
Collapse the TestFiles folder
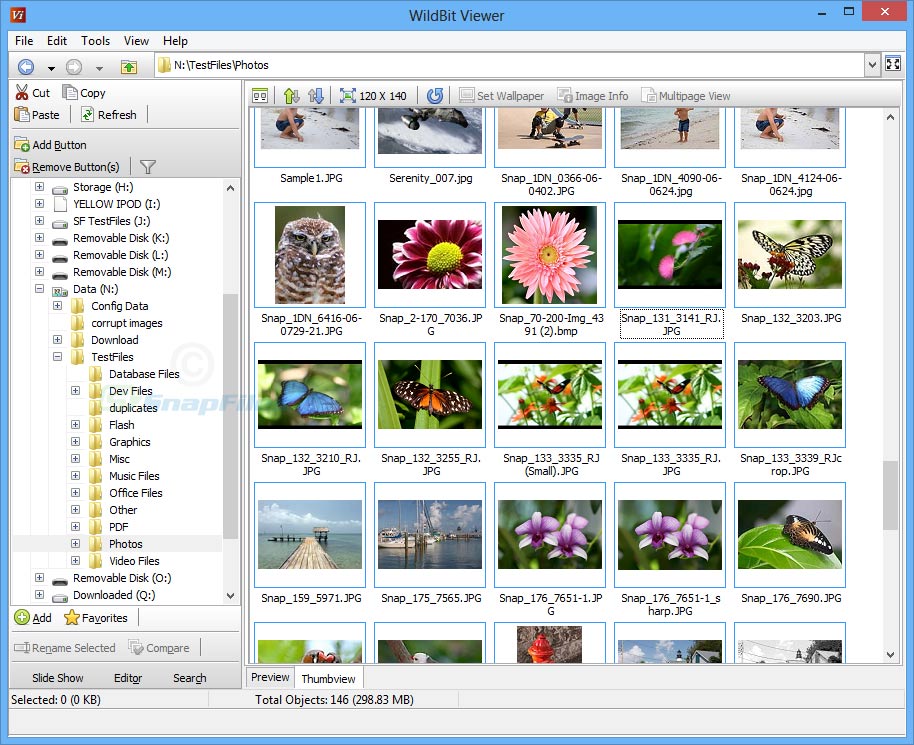click(58, 356)
